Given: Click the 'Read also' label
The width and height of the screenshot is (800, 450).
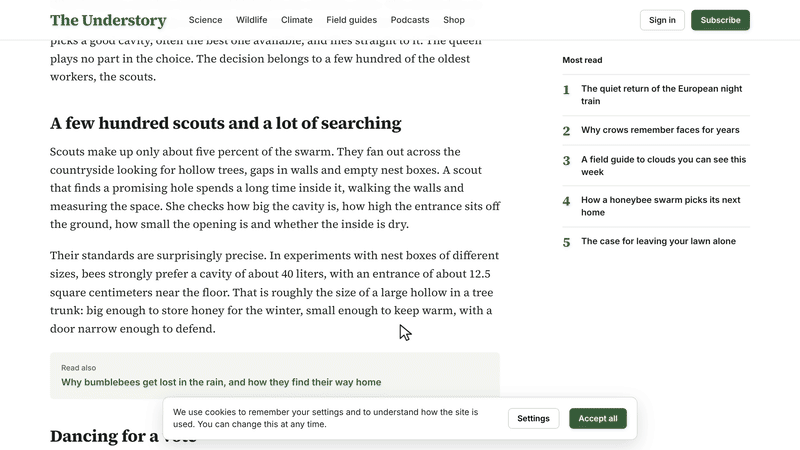Looking at the screenshot, I should 79,367.
